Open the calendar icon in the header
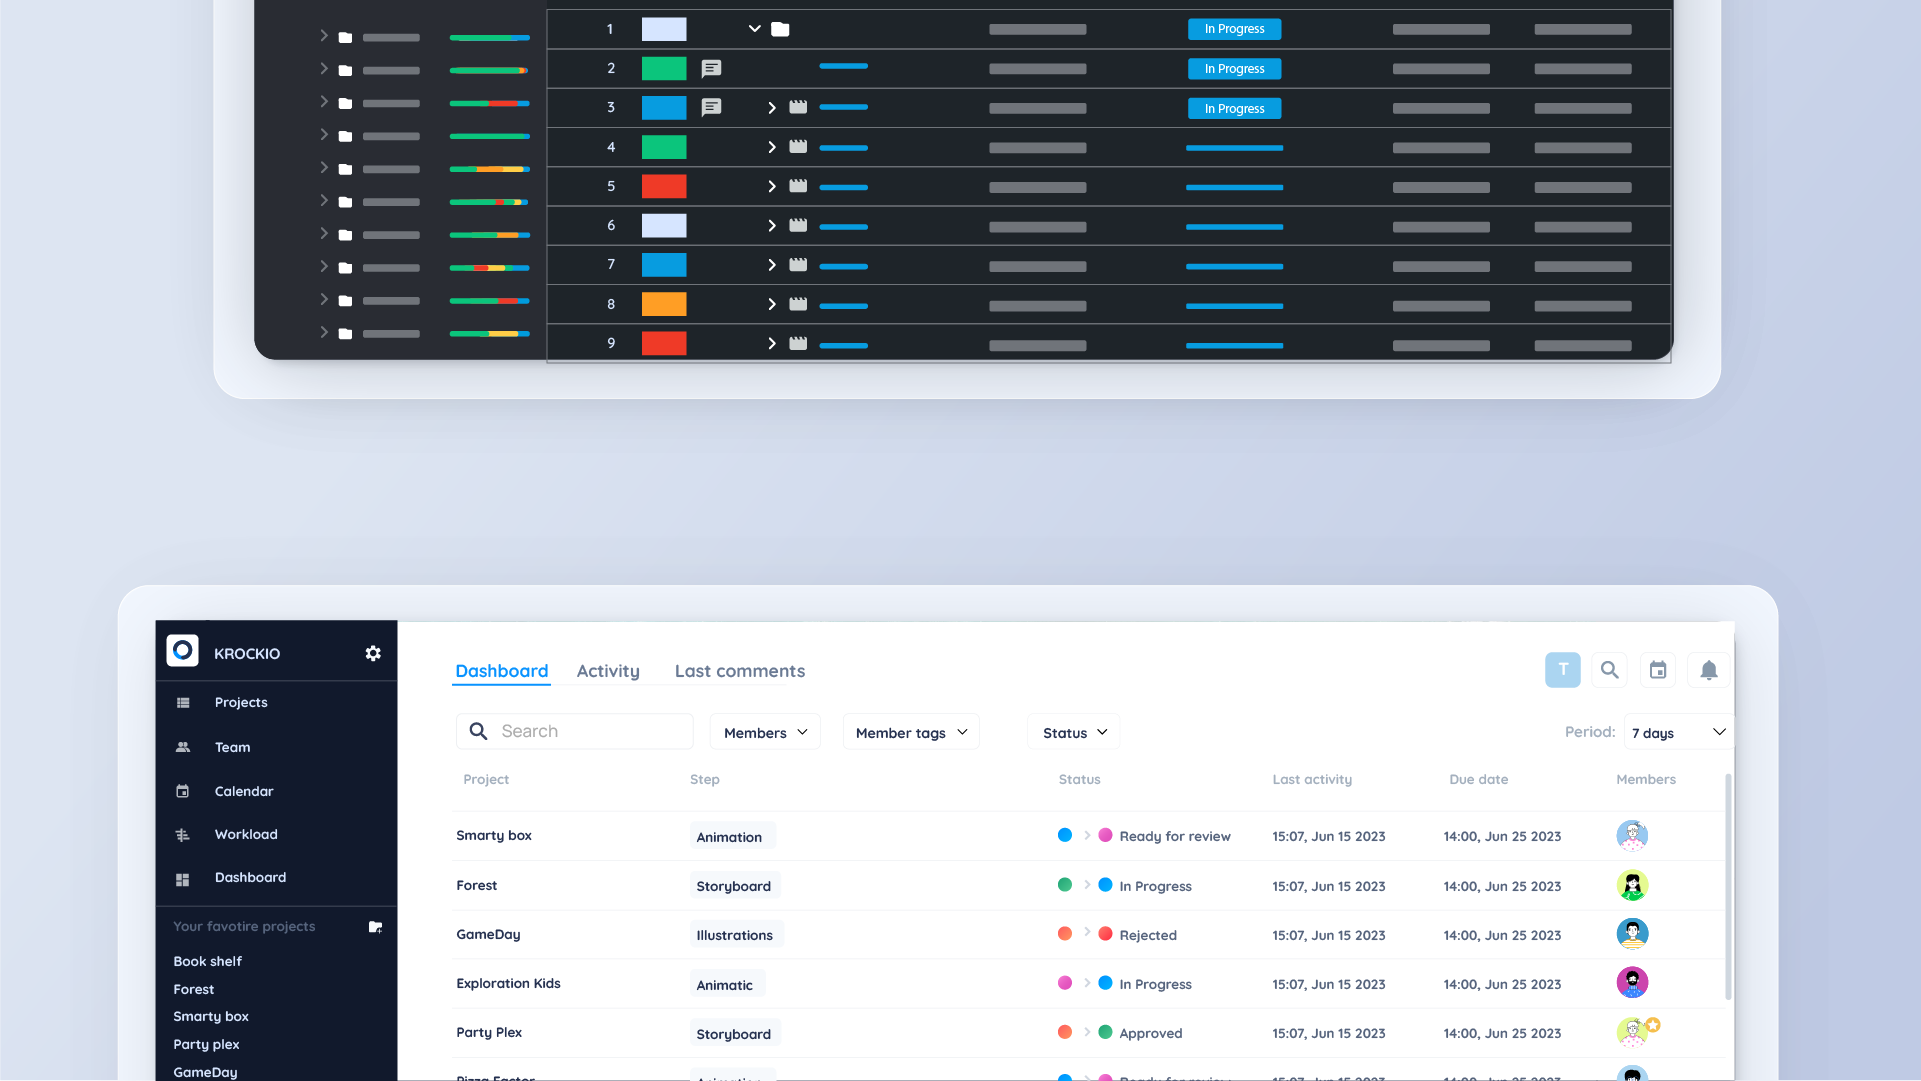1921x1081 pixels. pos(1658,670)
